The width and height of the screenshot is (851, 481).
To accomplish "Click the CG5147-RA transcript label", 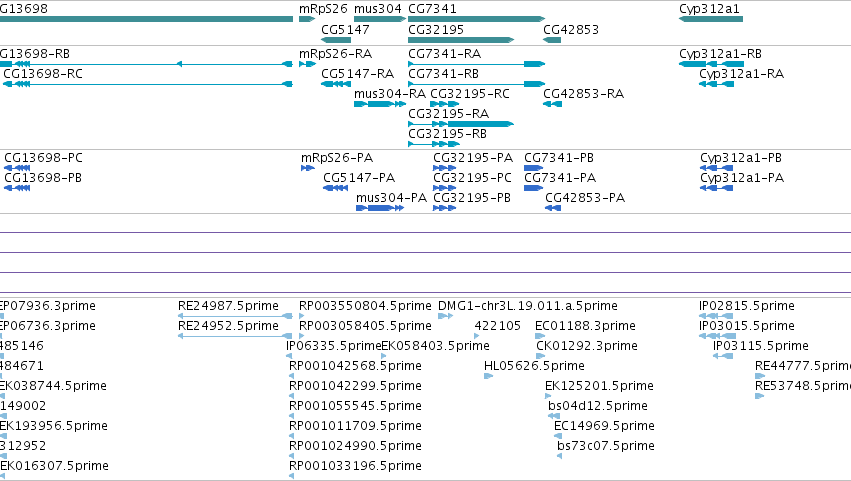I will pyautogui.click(x=358, y=74).
